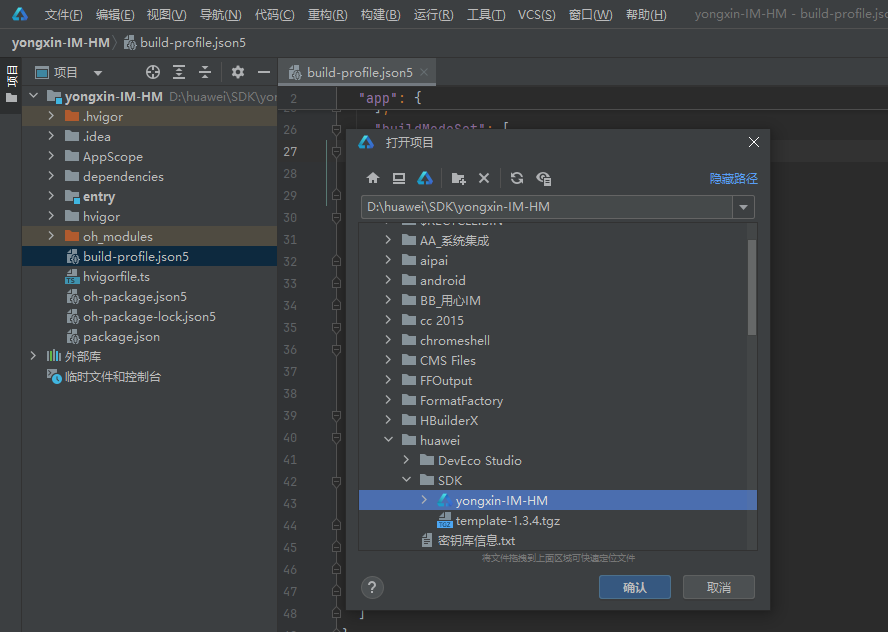Create a new folder in the dialog
Viewport: 888px width, 632px height.
[458, 178]
